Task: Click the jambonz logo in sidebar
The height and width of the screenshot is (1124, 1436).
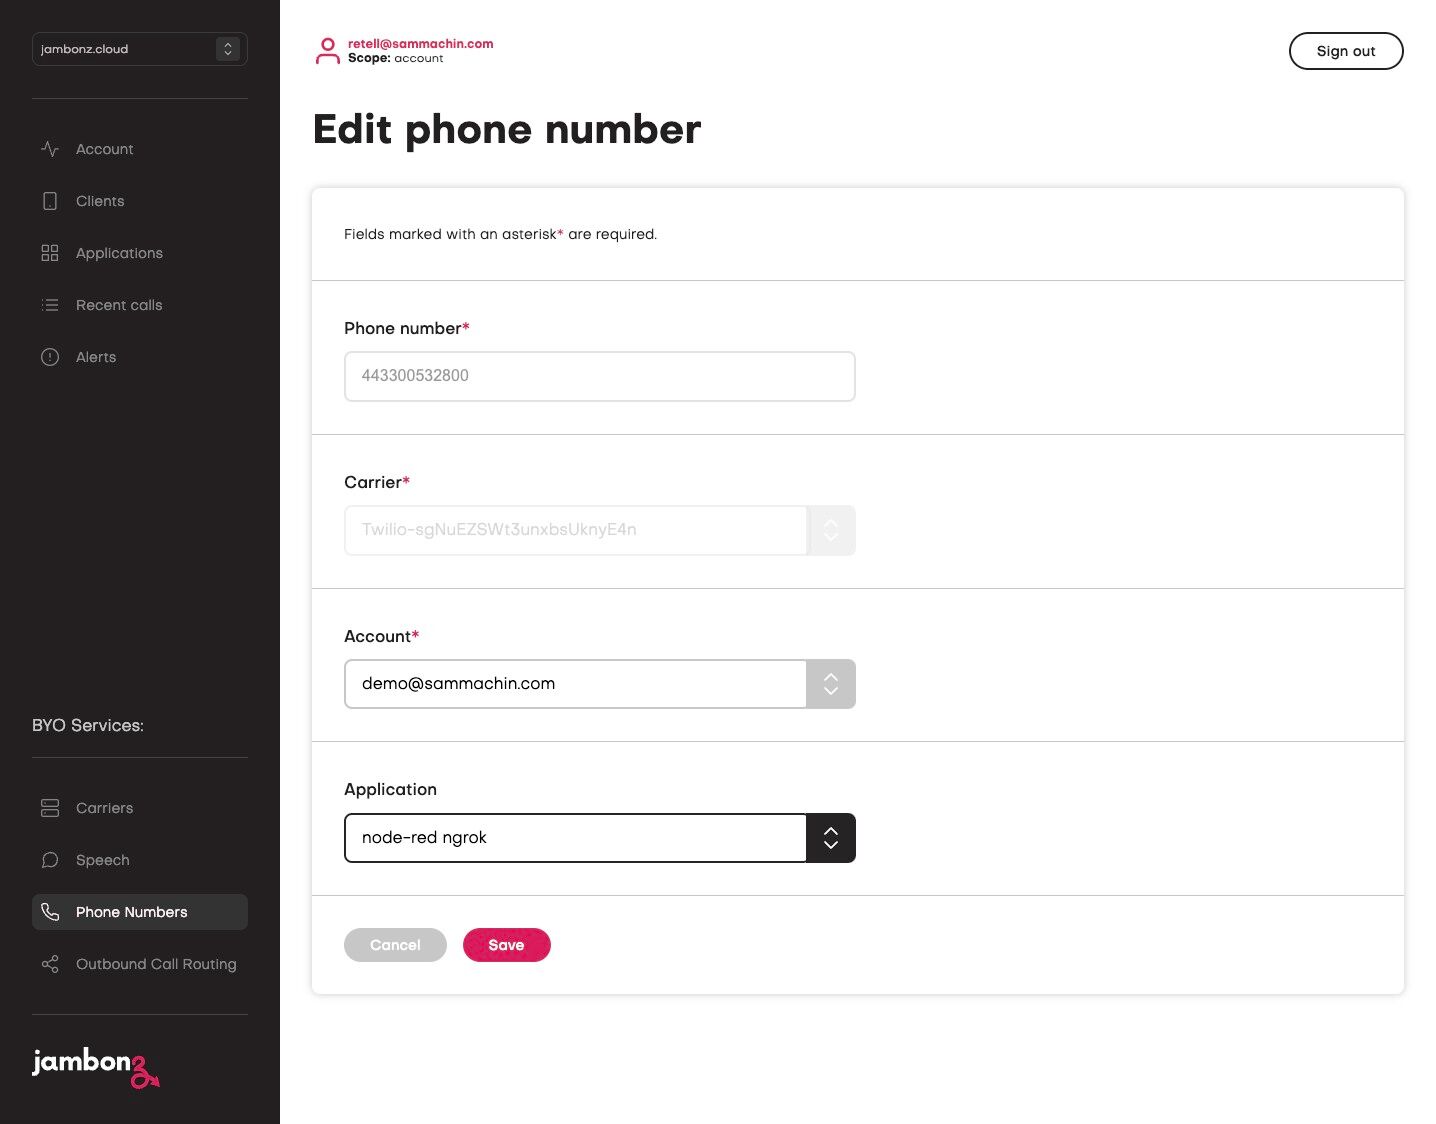Action: pos(95,1066)
